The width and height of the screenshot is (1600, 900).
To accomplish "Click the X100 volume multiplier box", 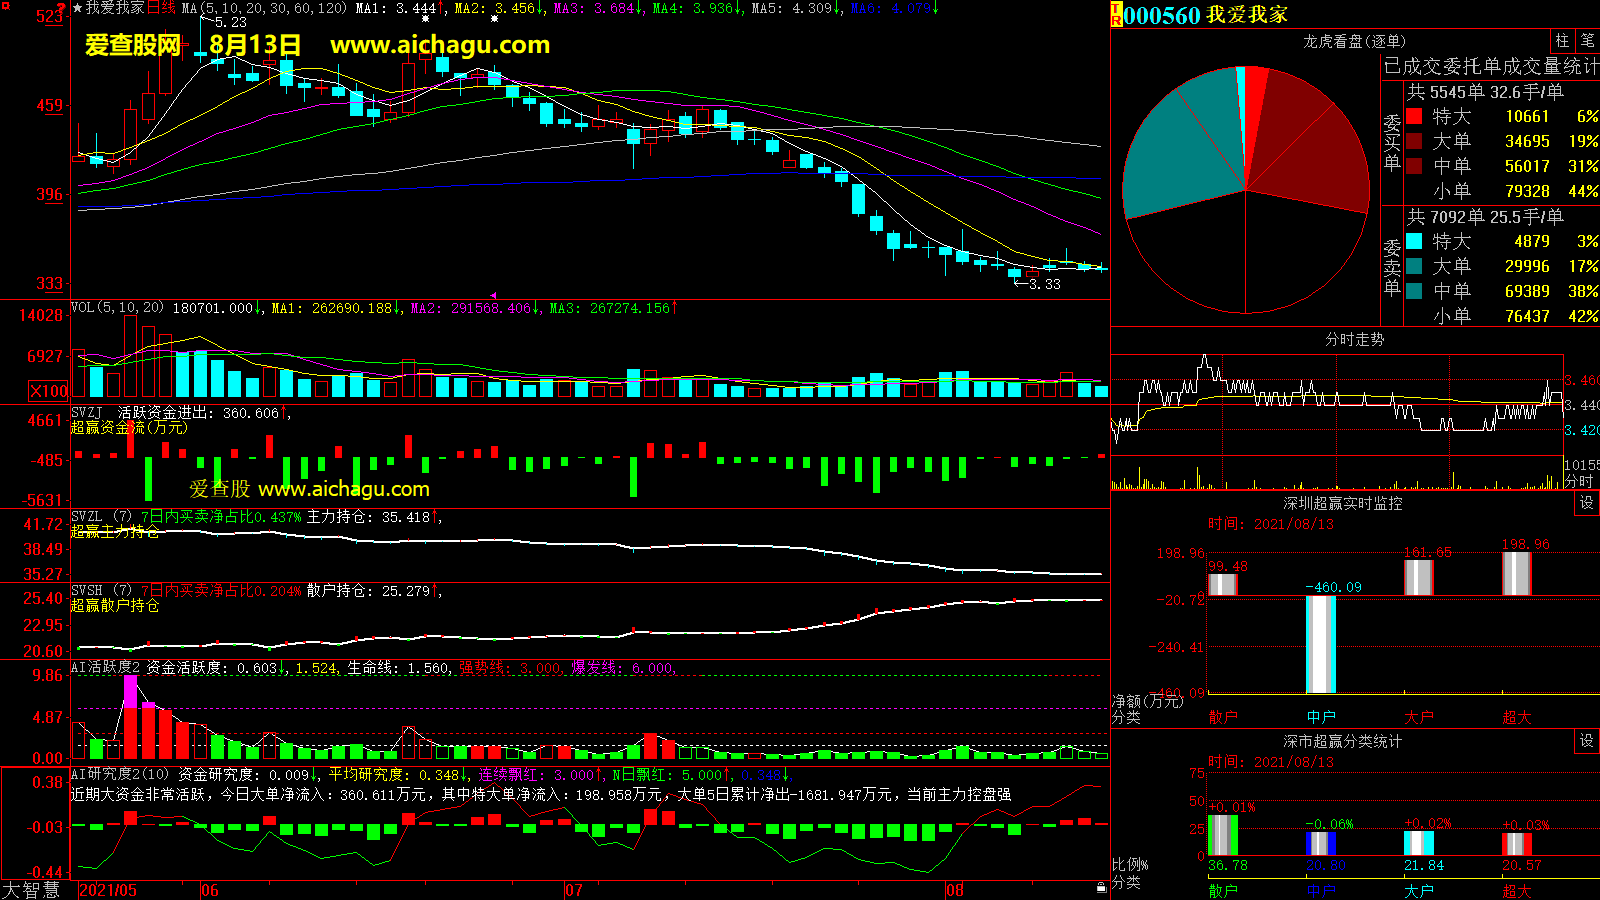I will tap(49, 391).
